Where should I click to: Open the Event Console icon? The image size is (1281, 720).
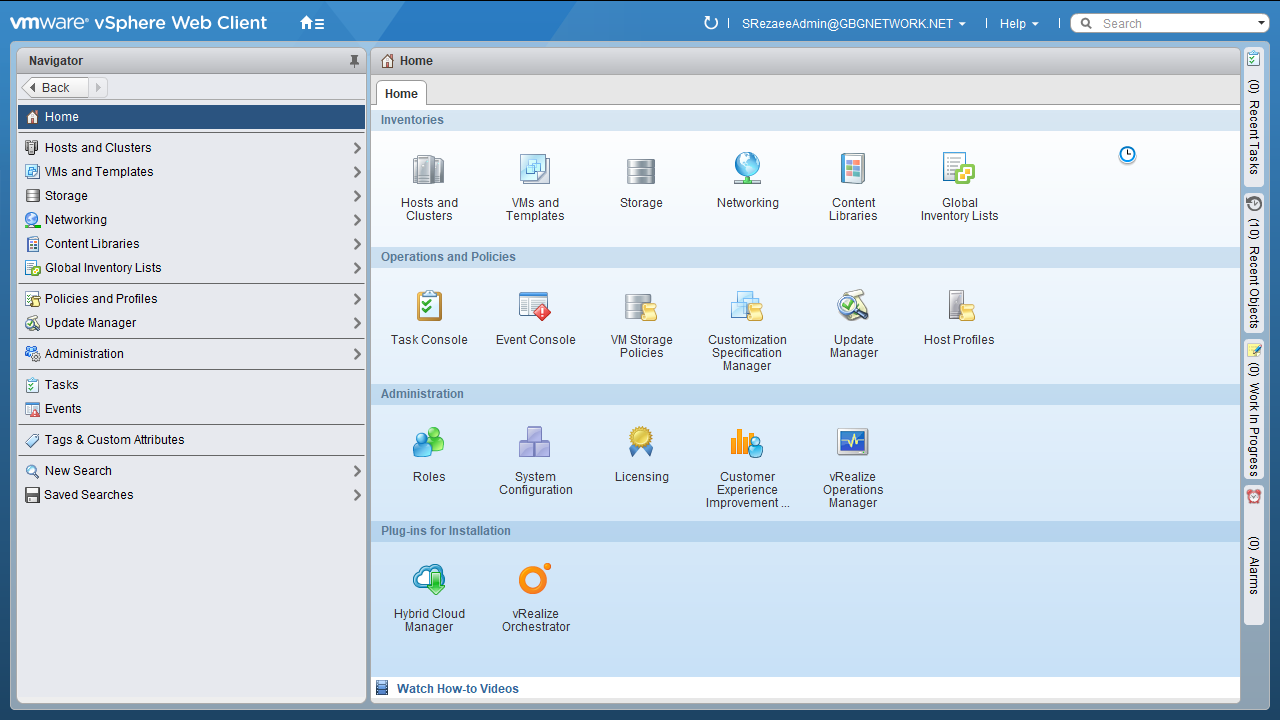point(535,307)
